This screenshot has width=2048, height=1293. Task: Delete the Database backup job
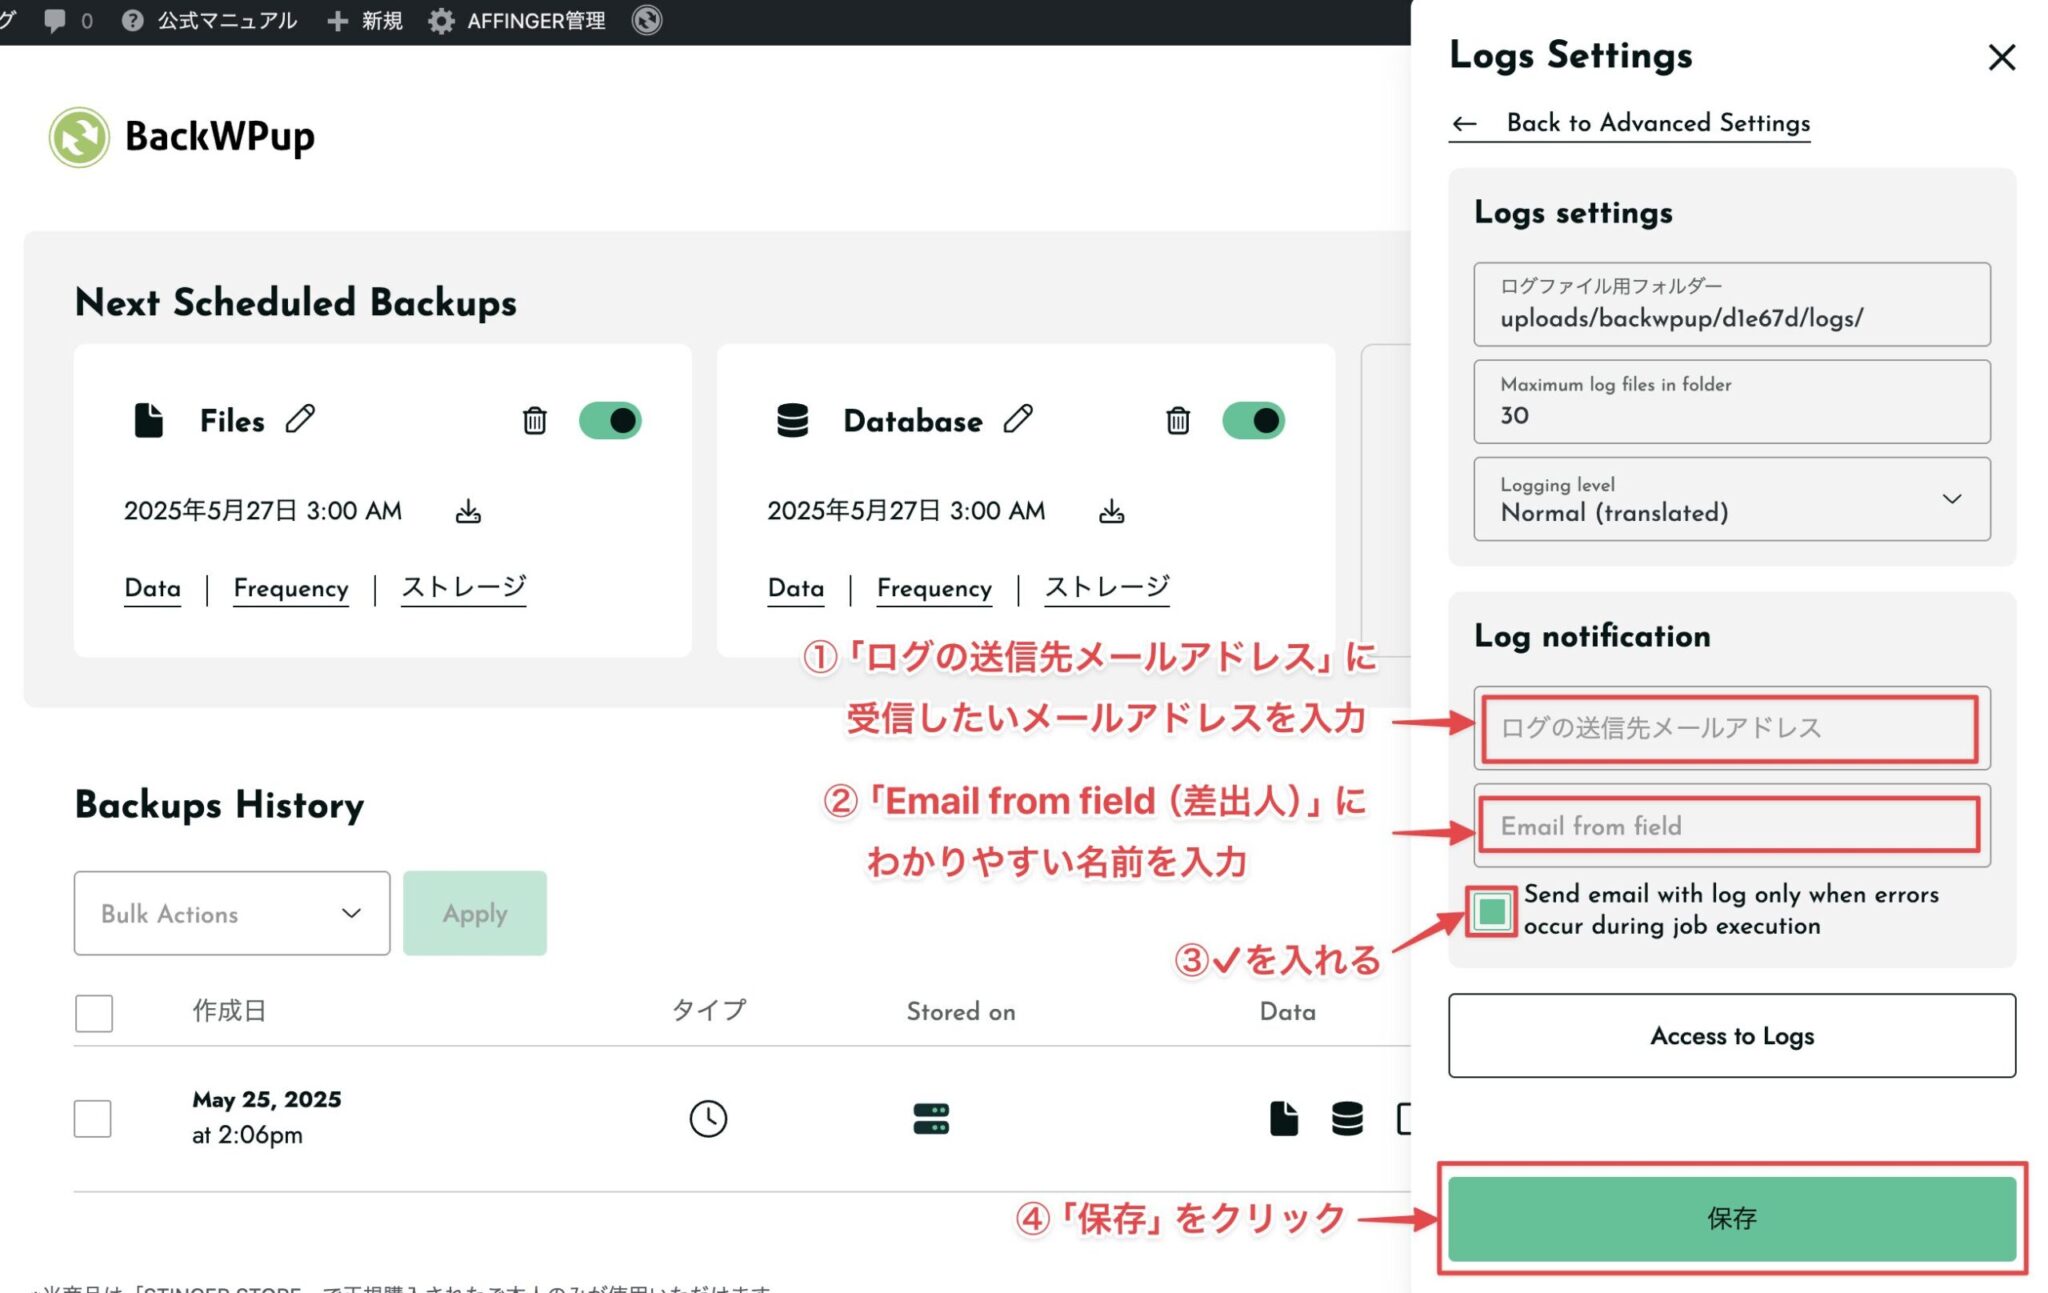[1179, 421]
